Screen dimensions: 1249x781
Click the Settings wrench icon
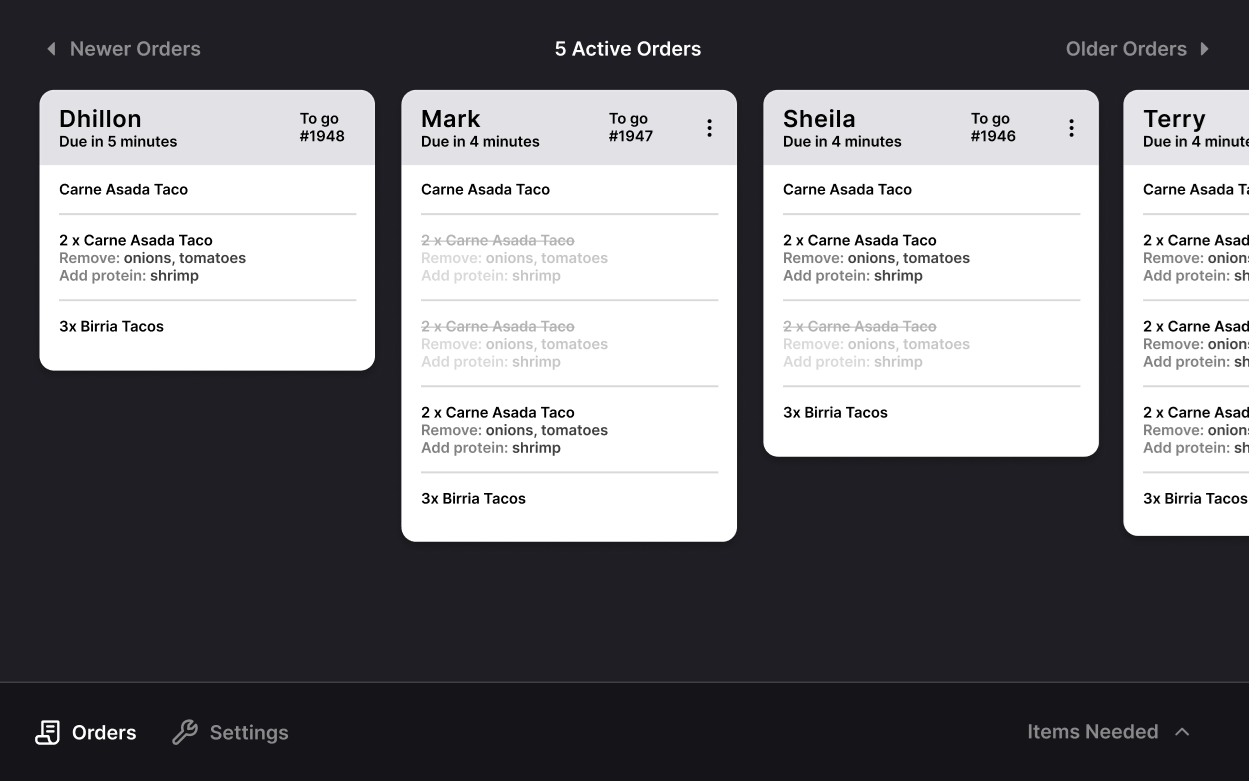pyautogui.click(x=185, y=732)
